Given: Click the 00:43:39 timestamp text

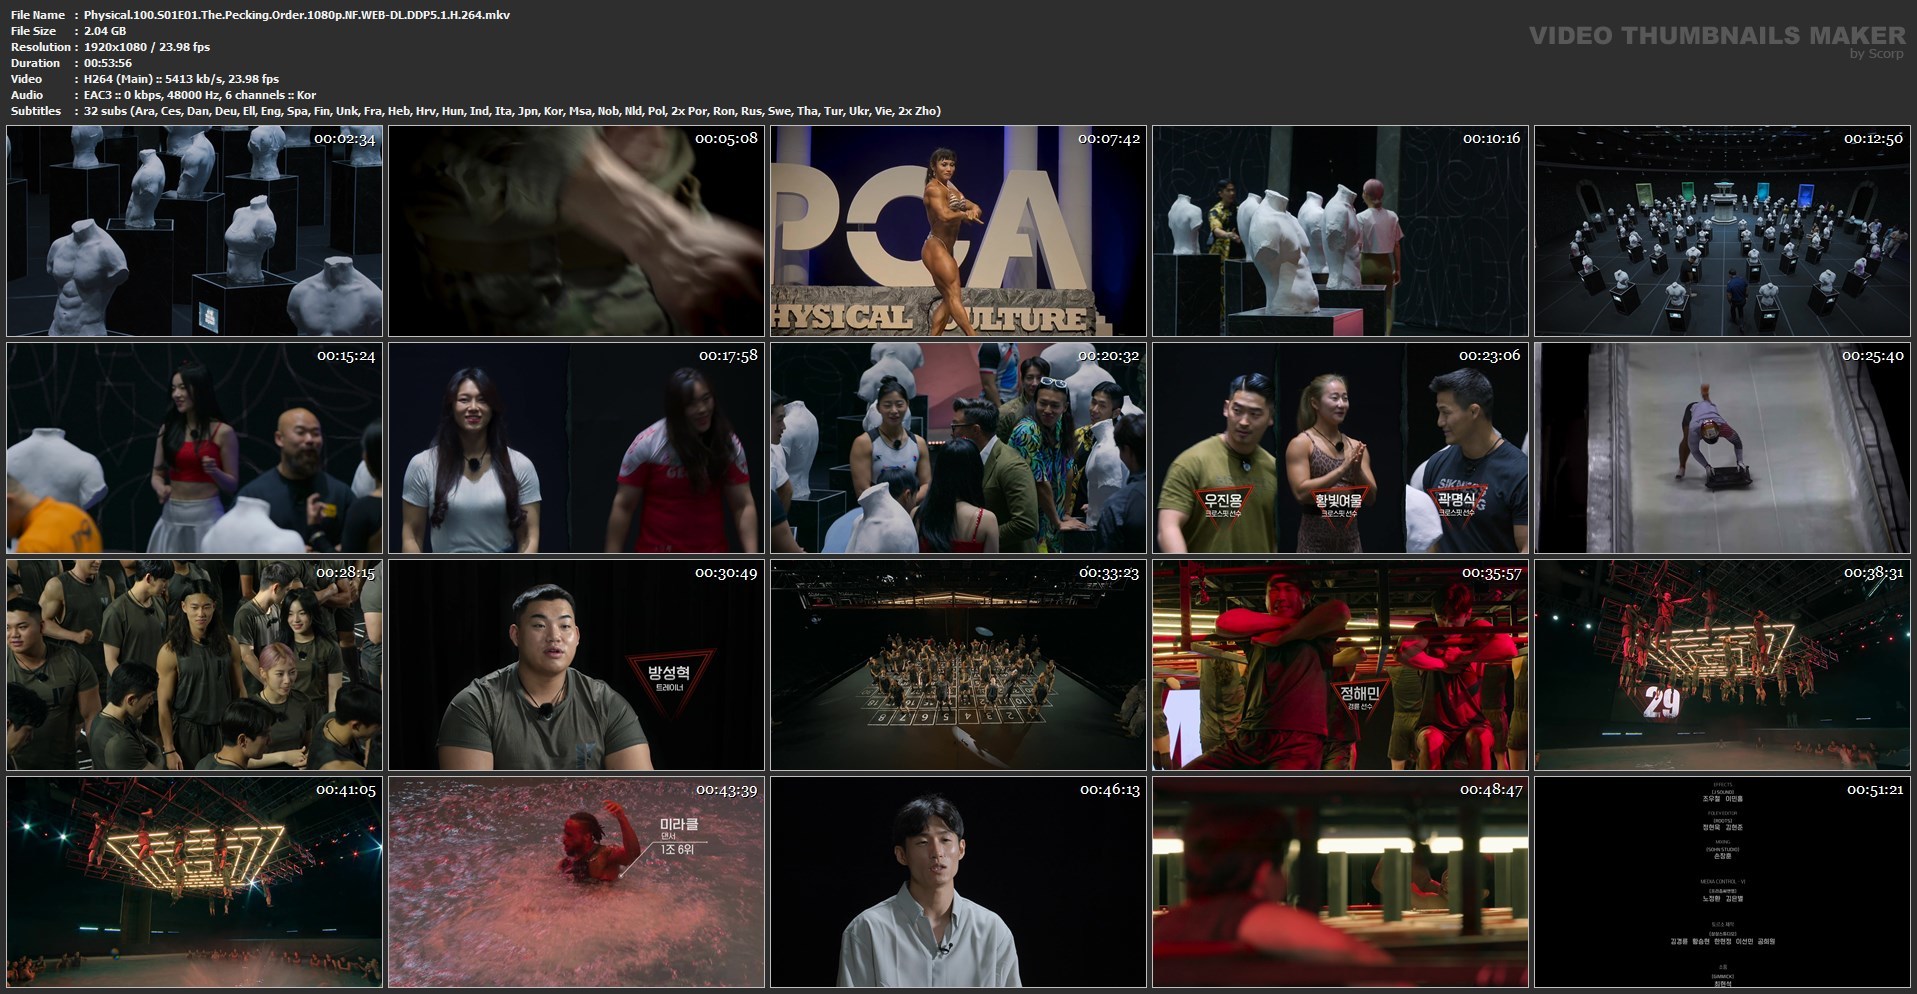Looking at the screenshot, I should [726, 790].
